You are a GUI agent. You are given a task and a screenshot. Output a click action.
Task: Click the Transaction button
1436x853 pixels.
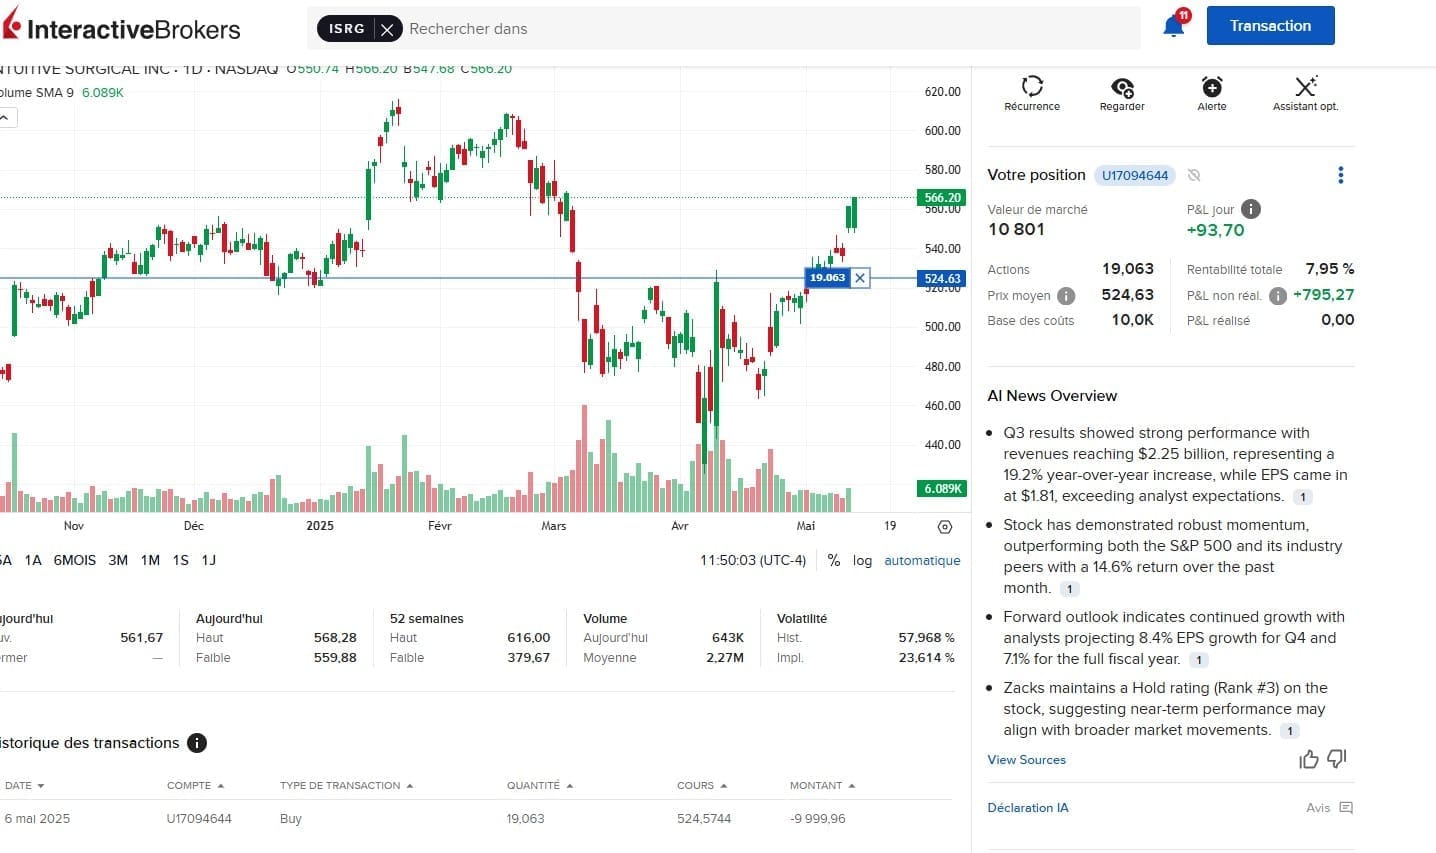pos(1270,26)
